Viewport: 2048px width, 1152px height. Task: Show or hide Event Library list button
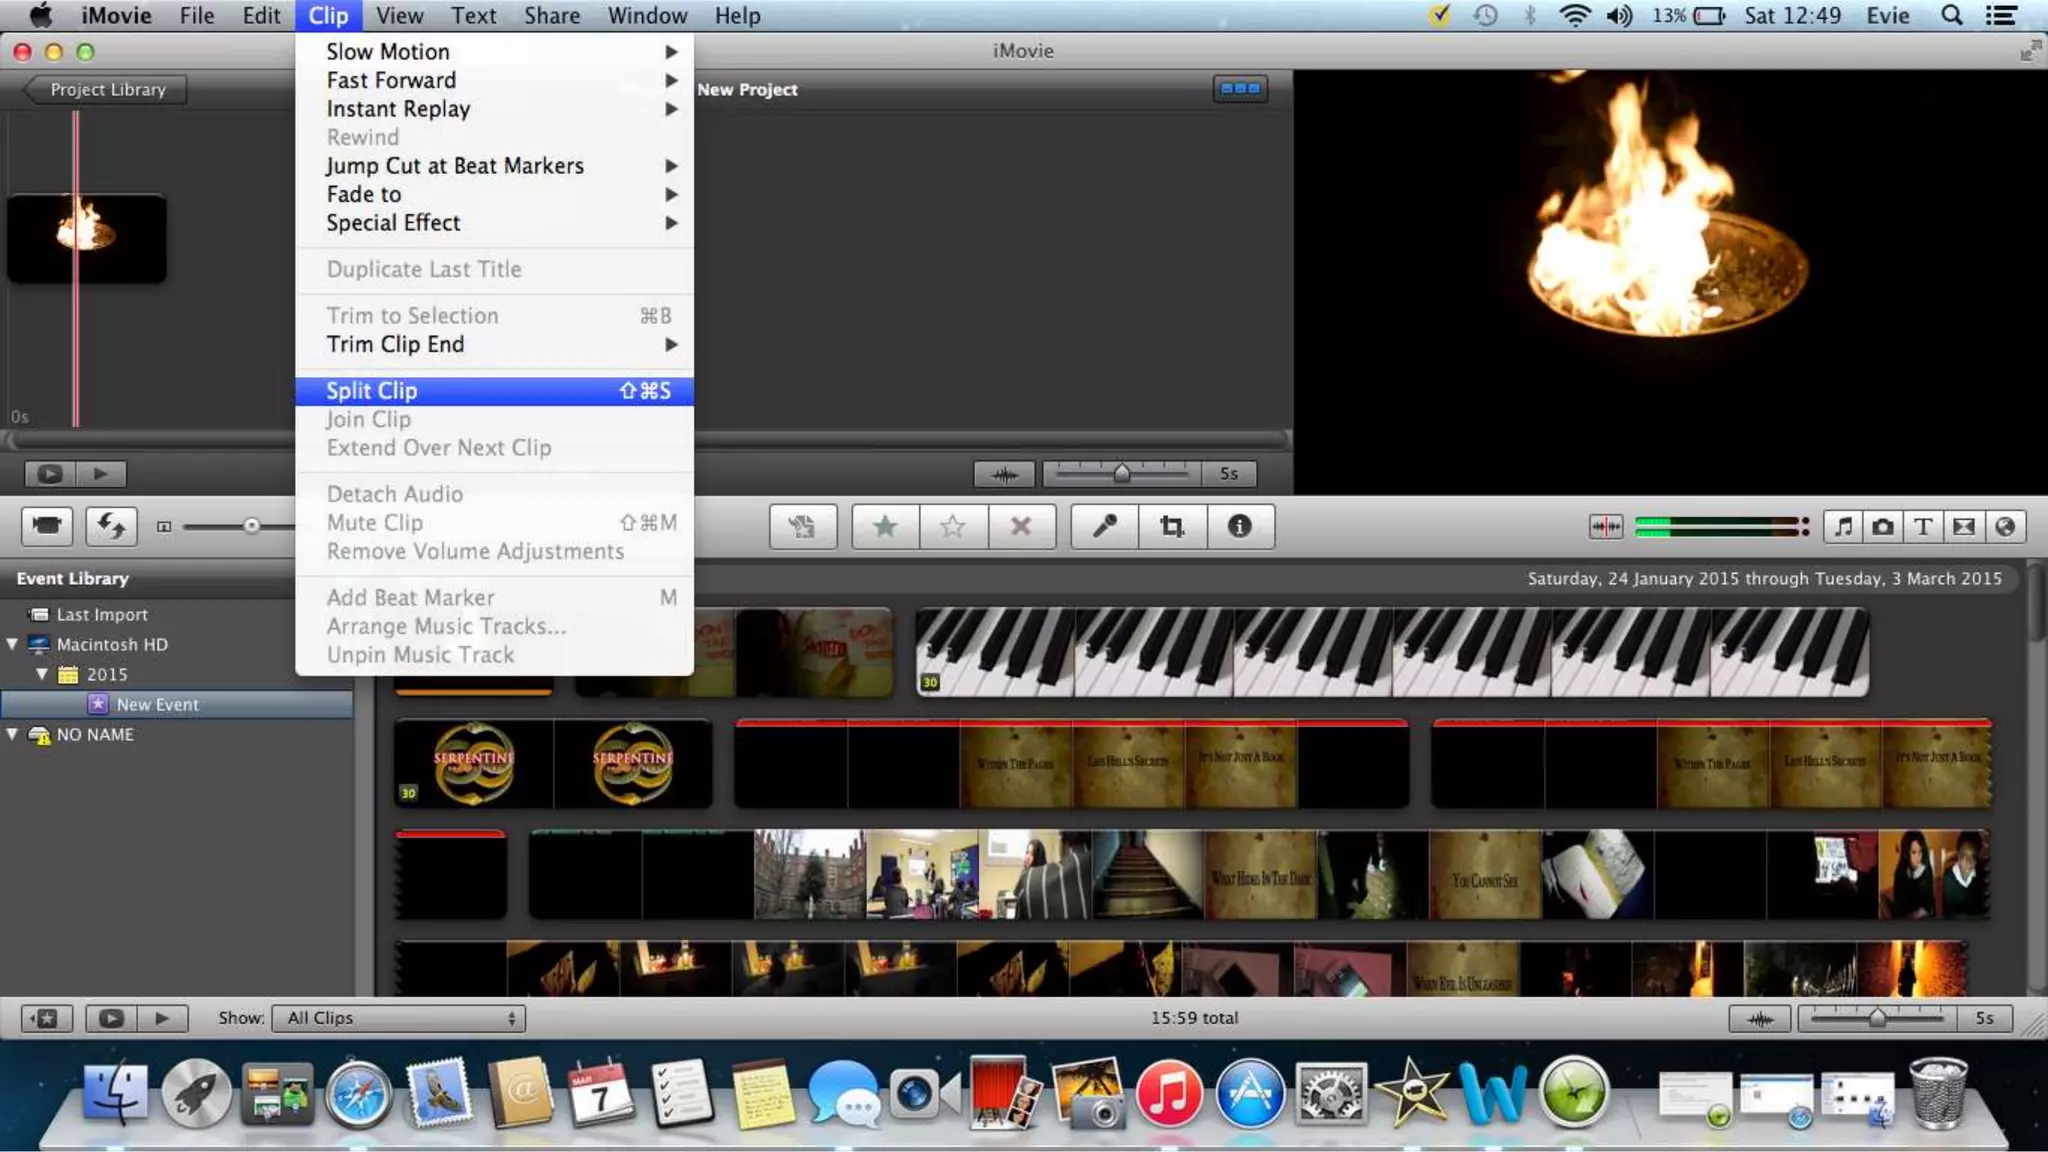point(46,1018)
